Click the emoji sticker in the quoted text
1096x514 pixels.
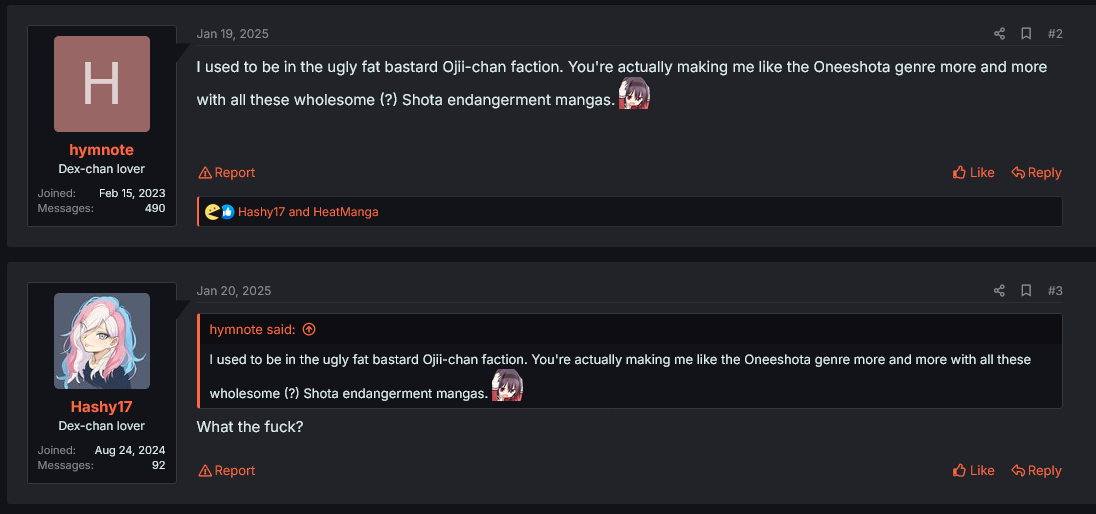pos(507,386)
